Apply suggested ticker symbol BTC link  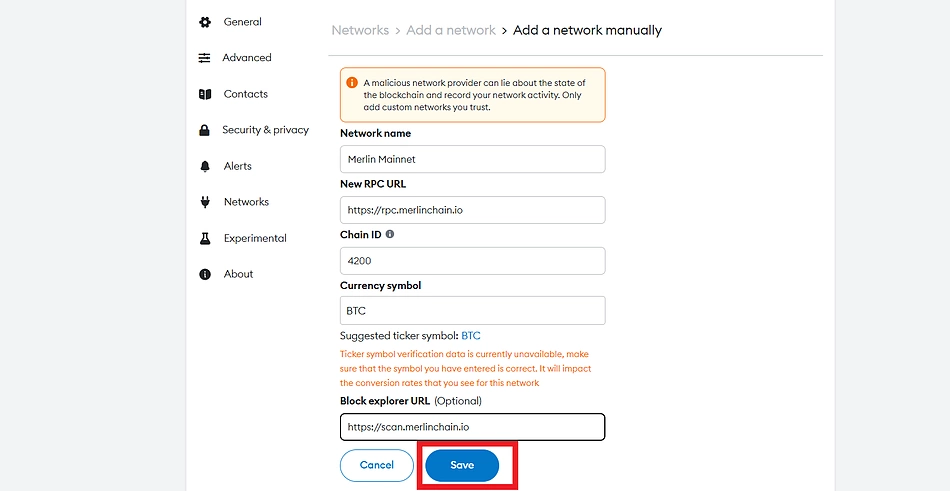(x=471, y=336)
